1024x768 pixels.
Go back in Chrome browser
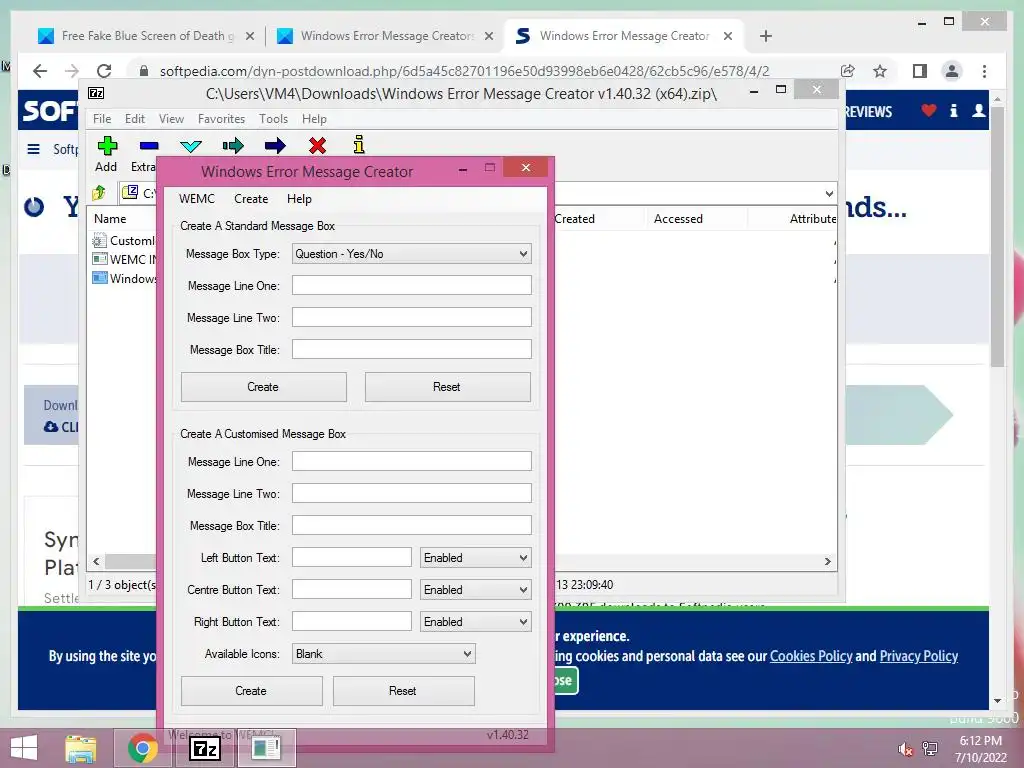(40, 71)
